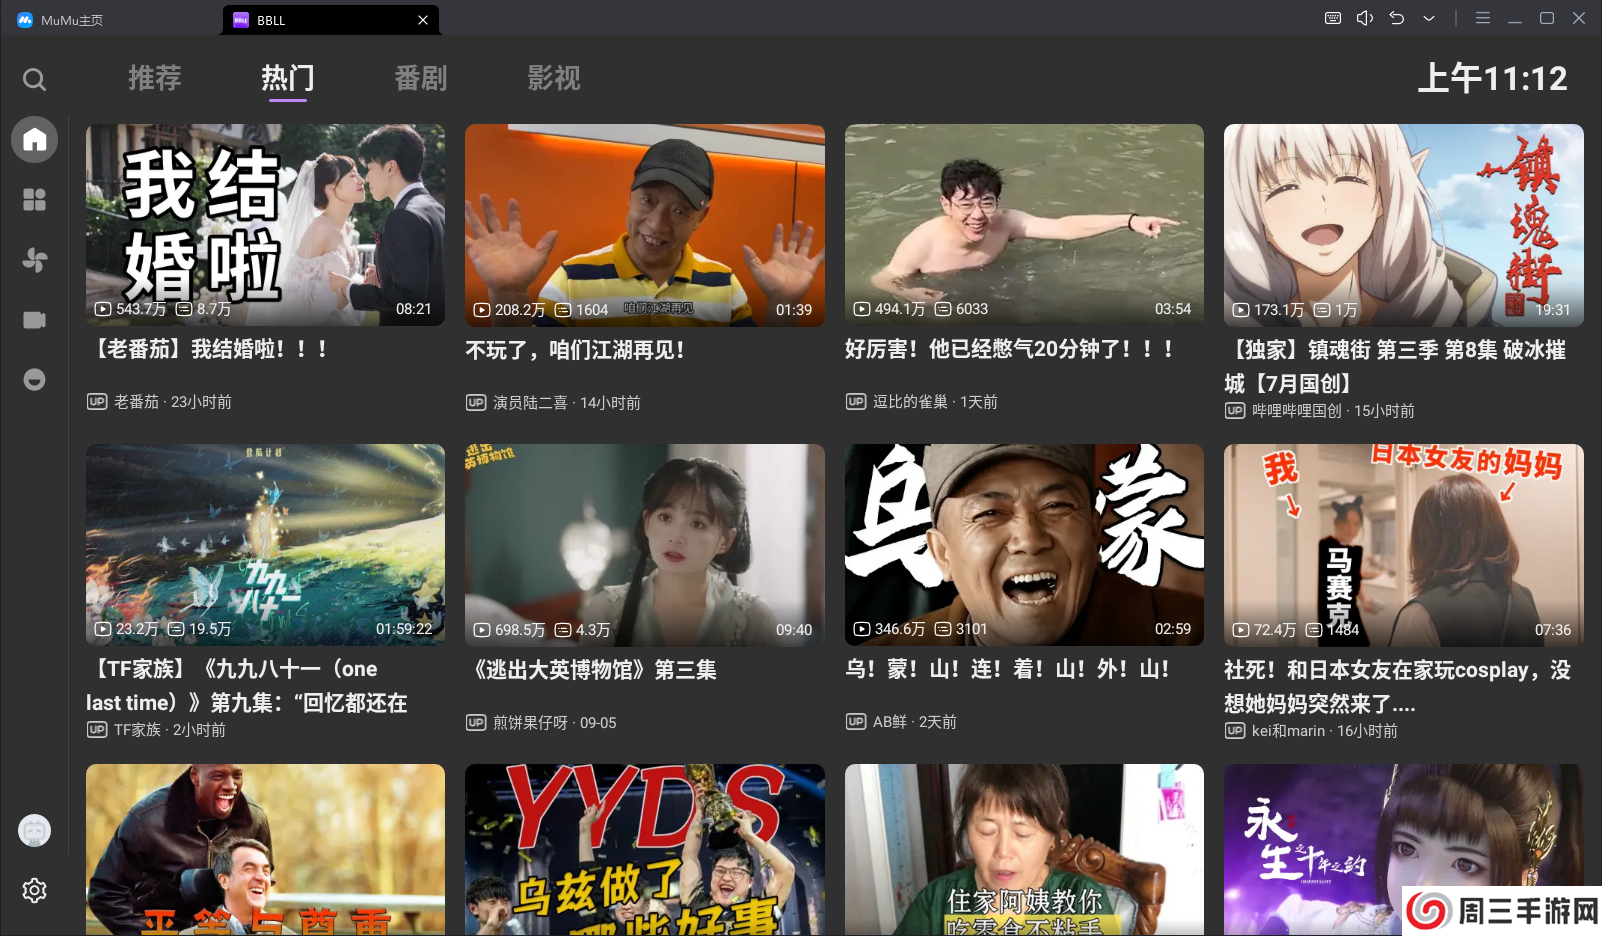Click the user avatar above the settings gear
Image resolution: width=1602 pixels, height=936 pixels.
pos(34,830)
